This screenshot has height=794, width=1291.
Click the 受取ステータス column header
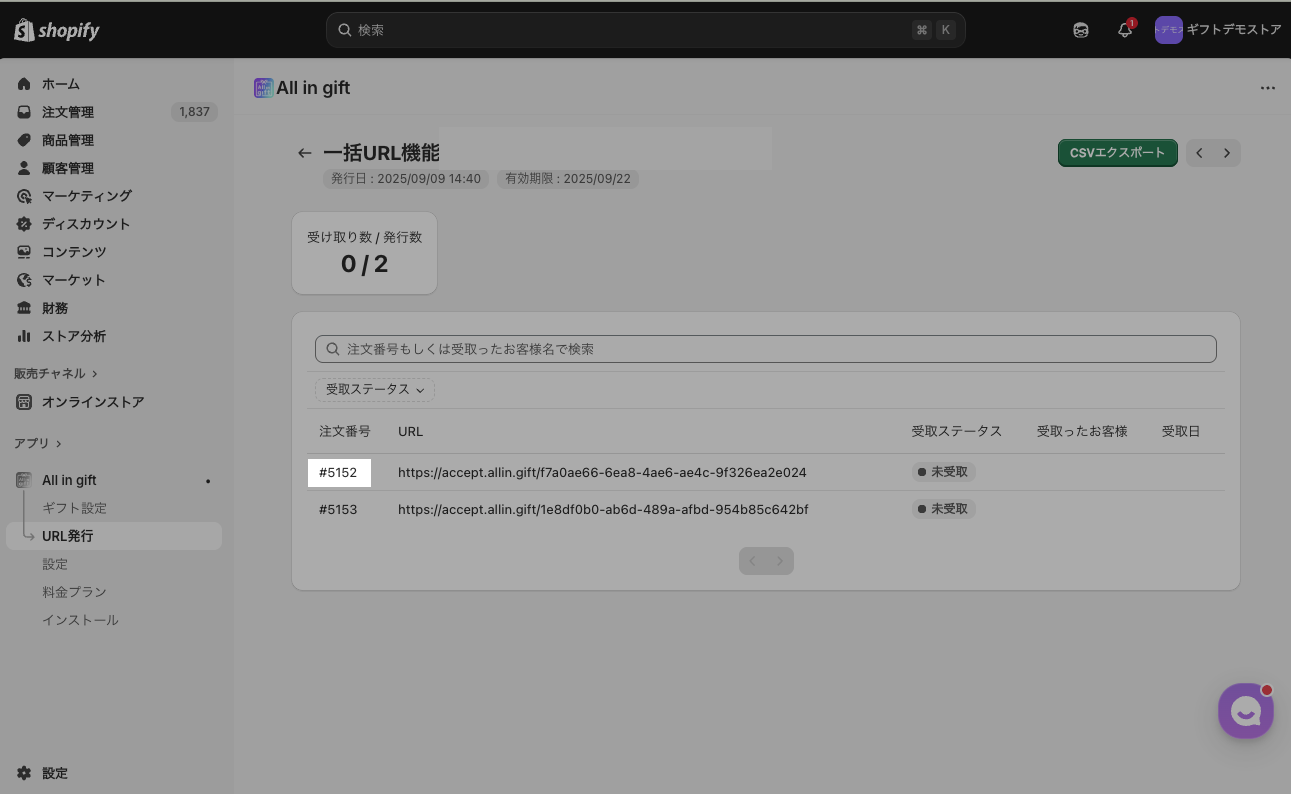coord(957,431)
